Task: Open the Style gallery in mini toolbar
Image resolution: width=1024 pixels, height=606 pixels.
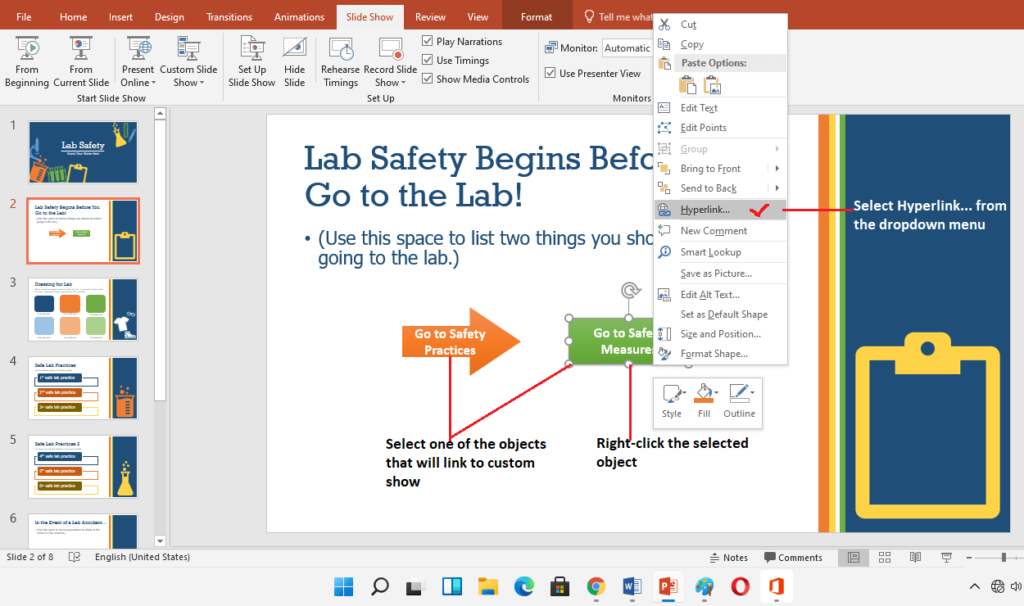Action: click(x=672, y=400)
